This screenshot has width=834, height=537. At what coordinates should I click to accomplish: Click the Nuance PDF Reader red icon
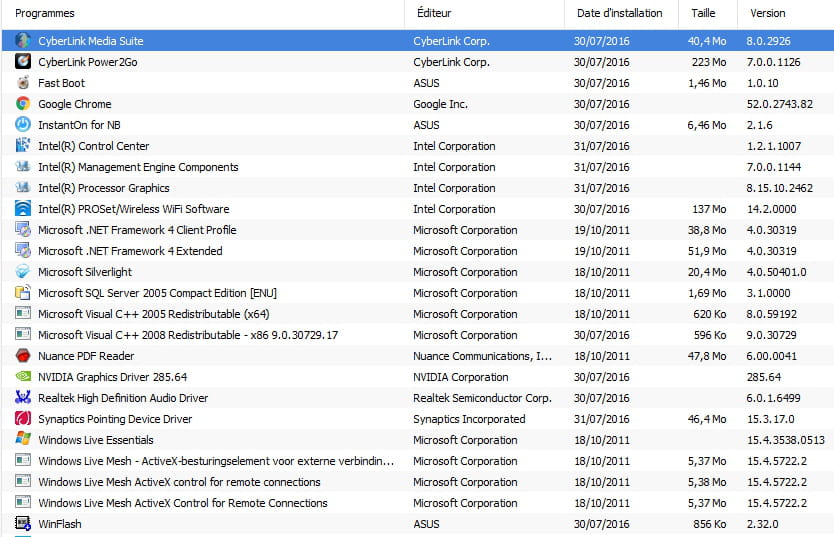pyautogui.click(x=22, y=356)
